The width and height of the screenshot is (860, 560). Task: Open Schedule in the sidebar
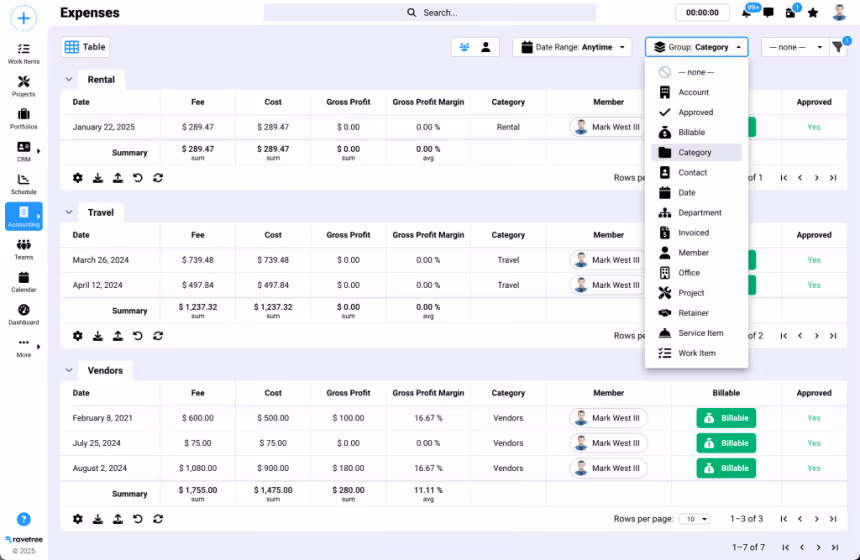(24, 184)
